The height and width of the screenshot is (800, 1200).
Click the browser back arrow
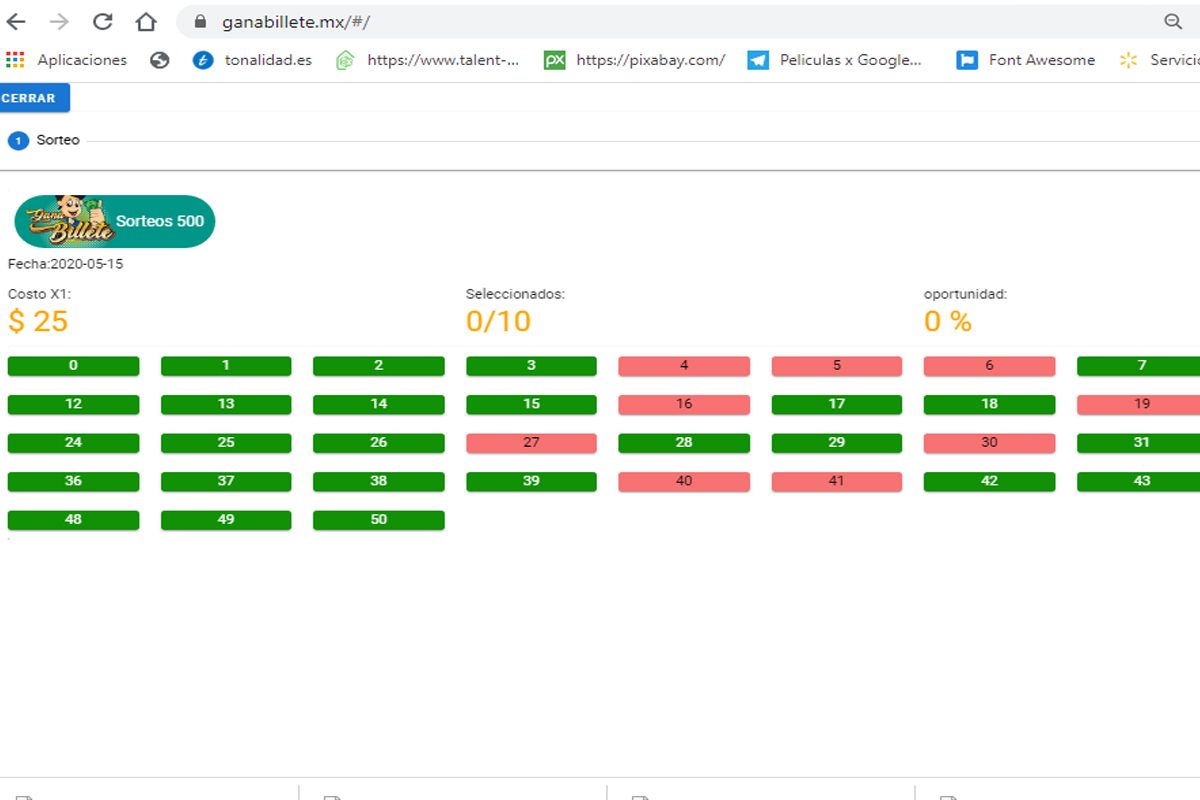[x=16, y=22]
